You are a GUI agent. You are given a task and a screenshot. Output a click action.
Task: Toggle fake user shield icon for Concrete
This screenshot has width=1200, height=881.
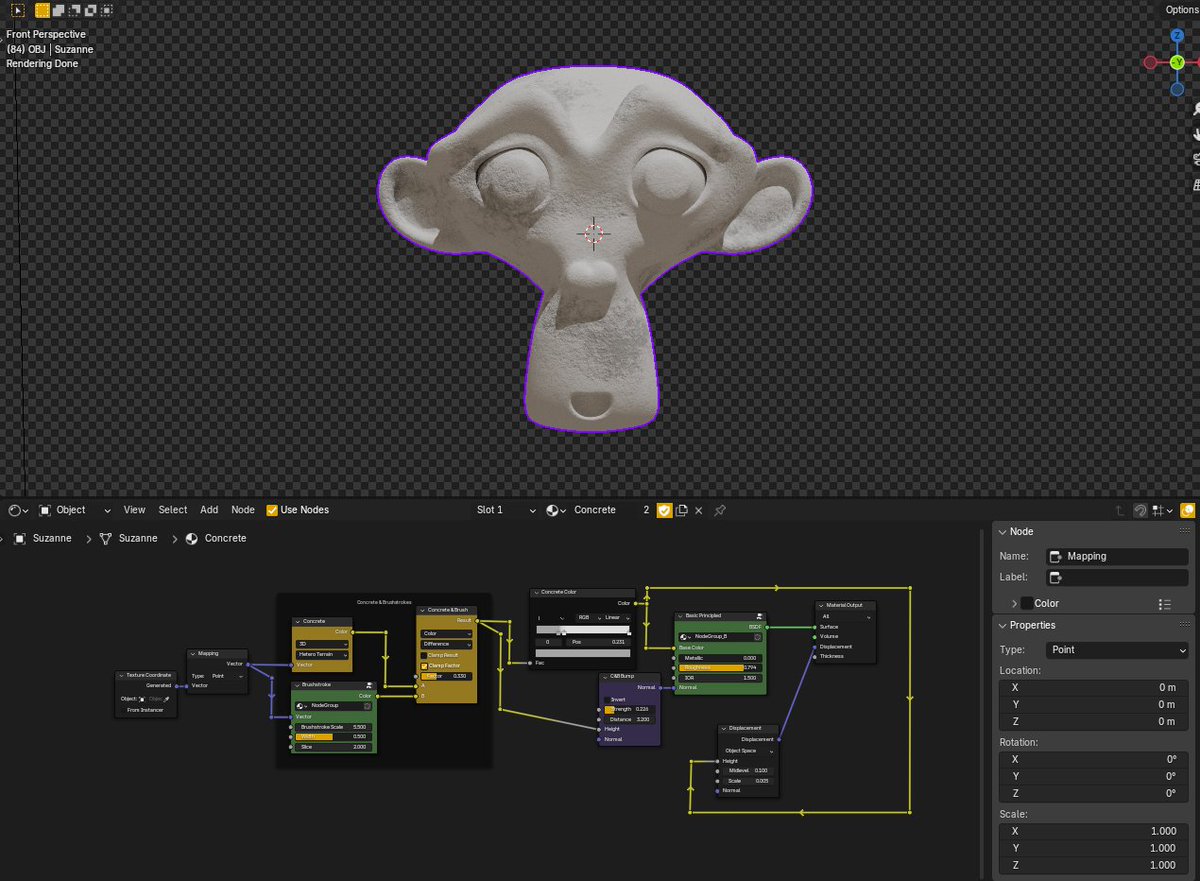tap(664, 510)
